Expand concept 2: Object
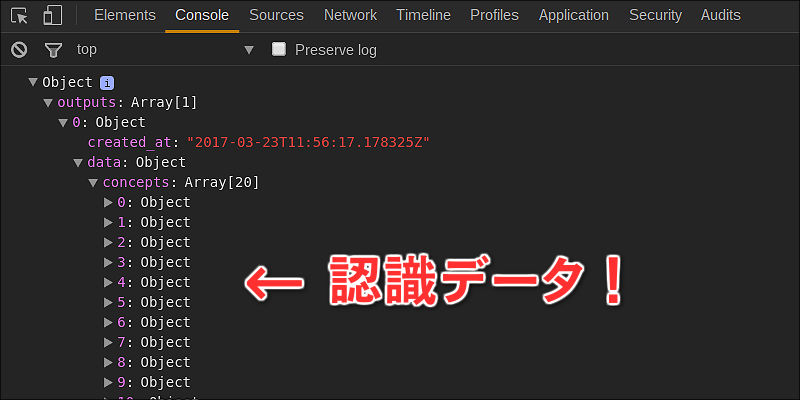The image size is (800, 400). 108,242
